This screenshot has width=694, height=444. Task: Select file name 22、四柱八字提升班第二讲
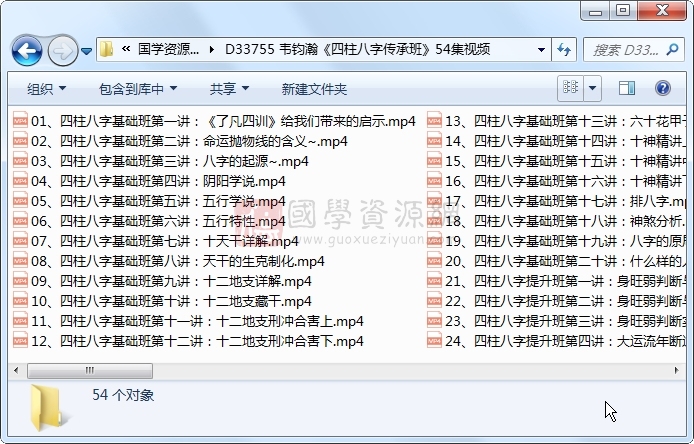pyautogui.click(x=565, y=301)
